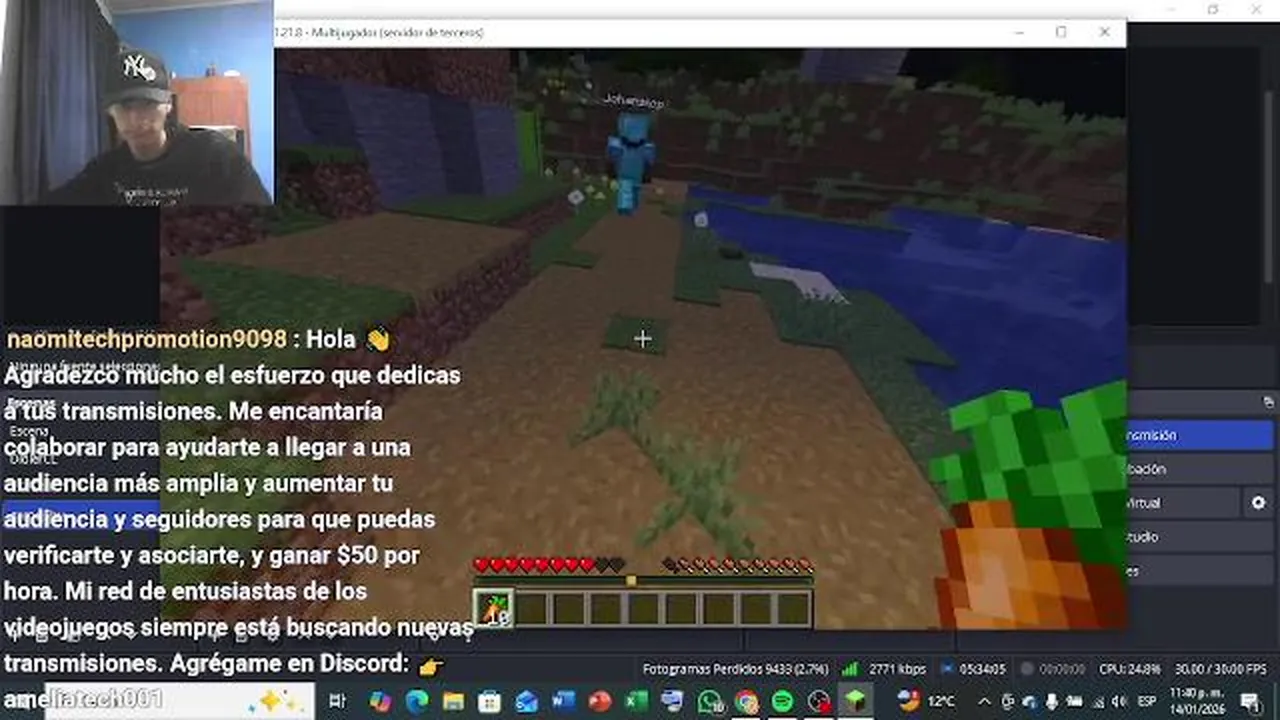Open File Explorer from the taskbar

tap(453, 701)
